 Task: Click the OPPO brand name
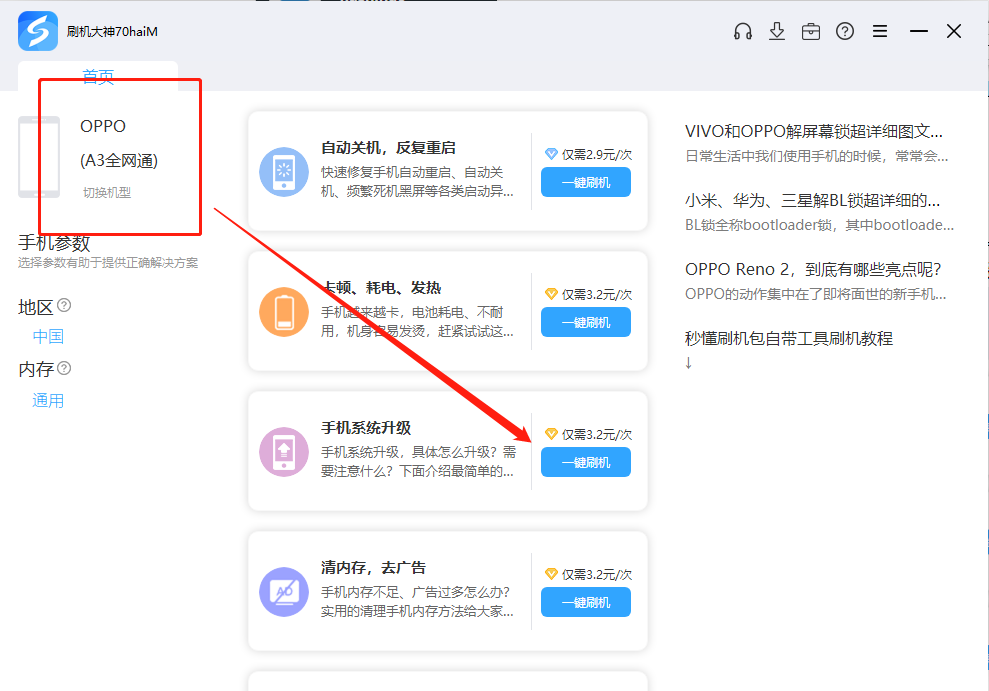(x=103, y=126)
